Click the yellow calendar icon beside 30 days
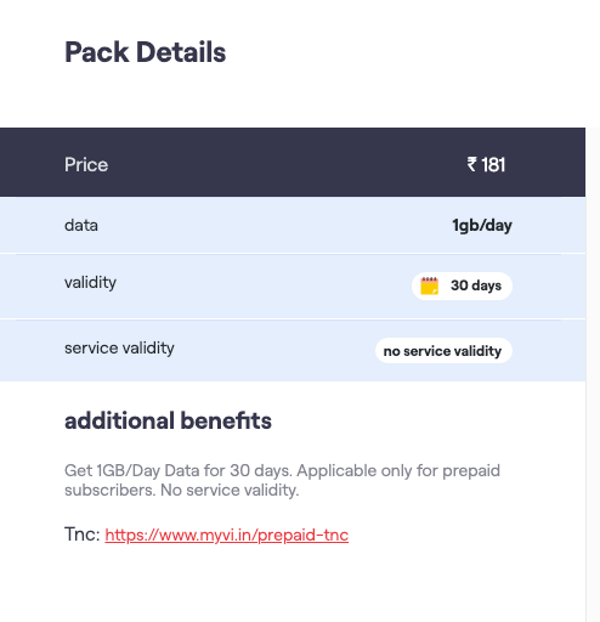600x622 pixels. click(429, 286)
